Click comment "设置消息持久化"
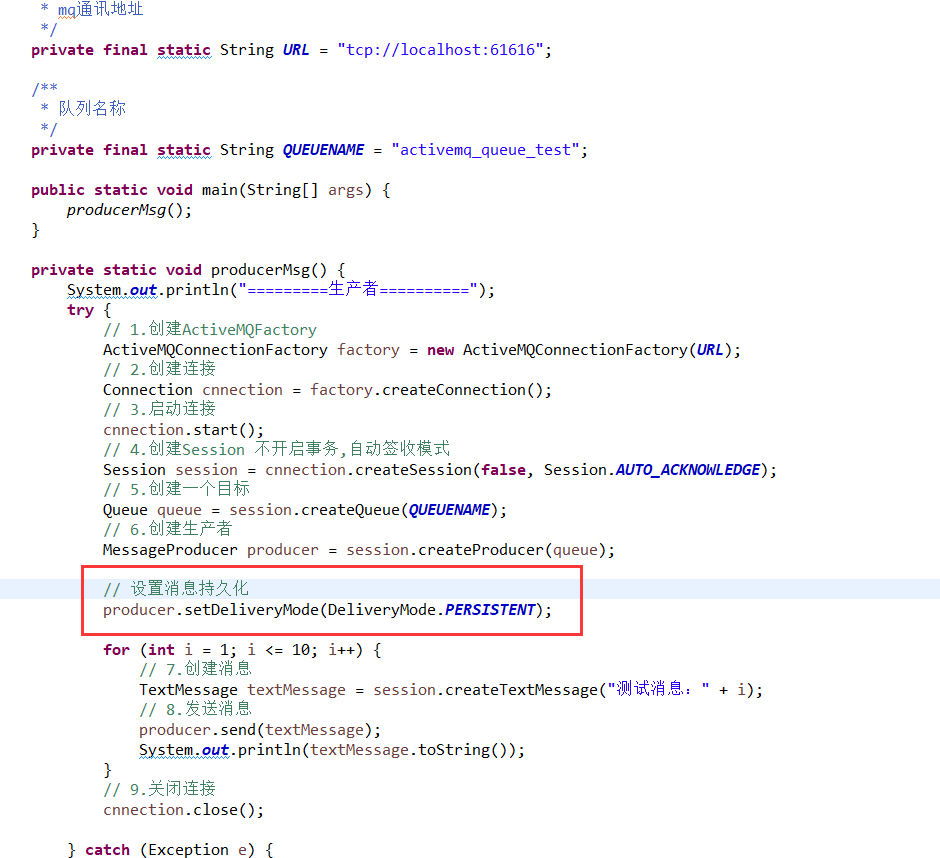Image resolution: width=940 pixels, height=858 pixels. [176, 589]
